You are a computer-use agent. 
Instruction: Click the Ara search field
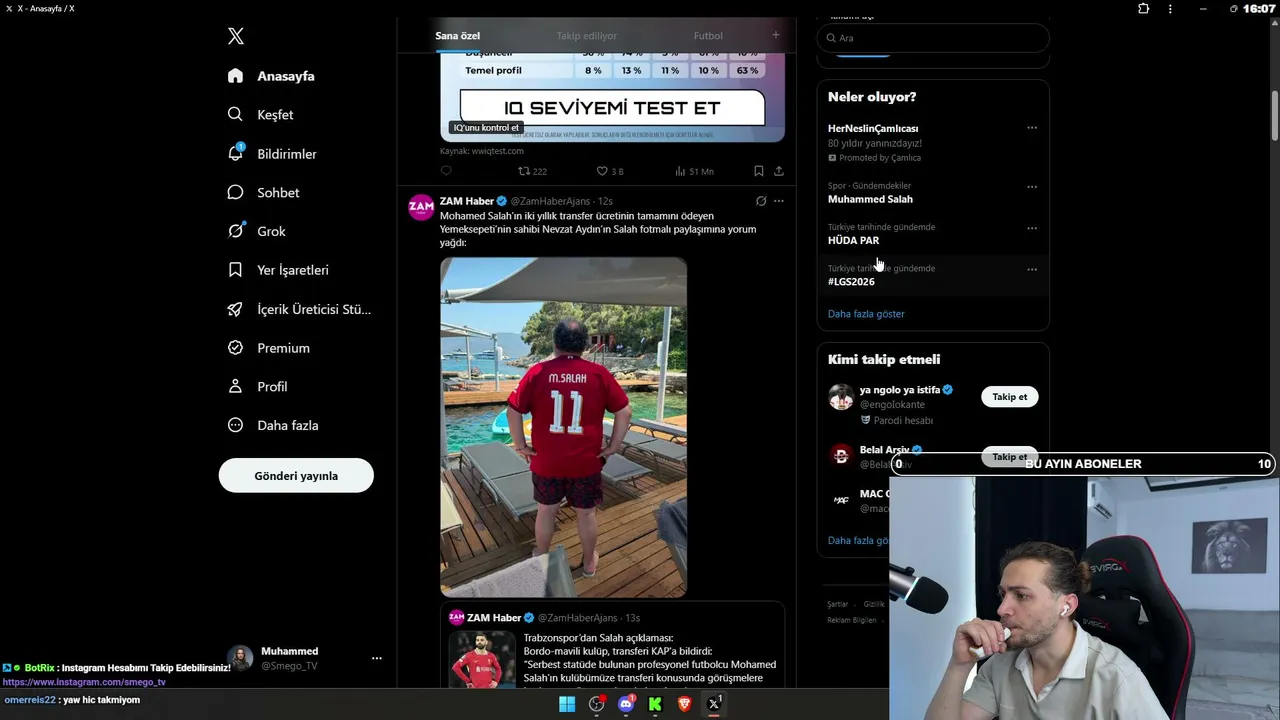coord(933,38)
